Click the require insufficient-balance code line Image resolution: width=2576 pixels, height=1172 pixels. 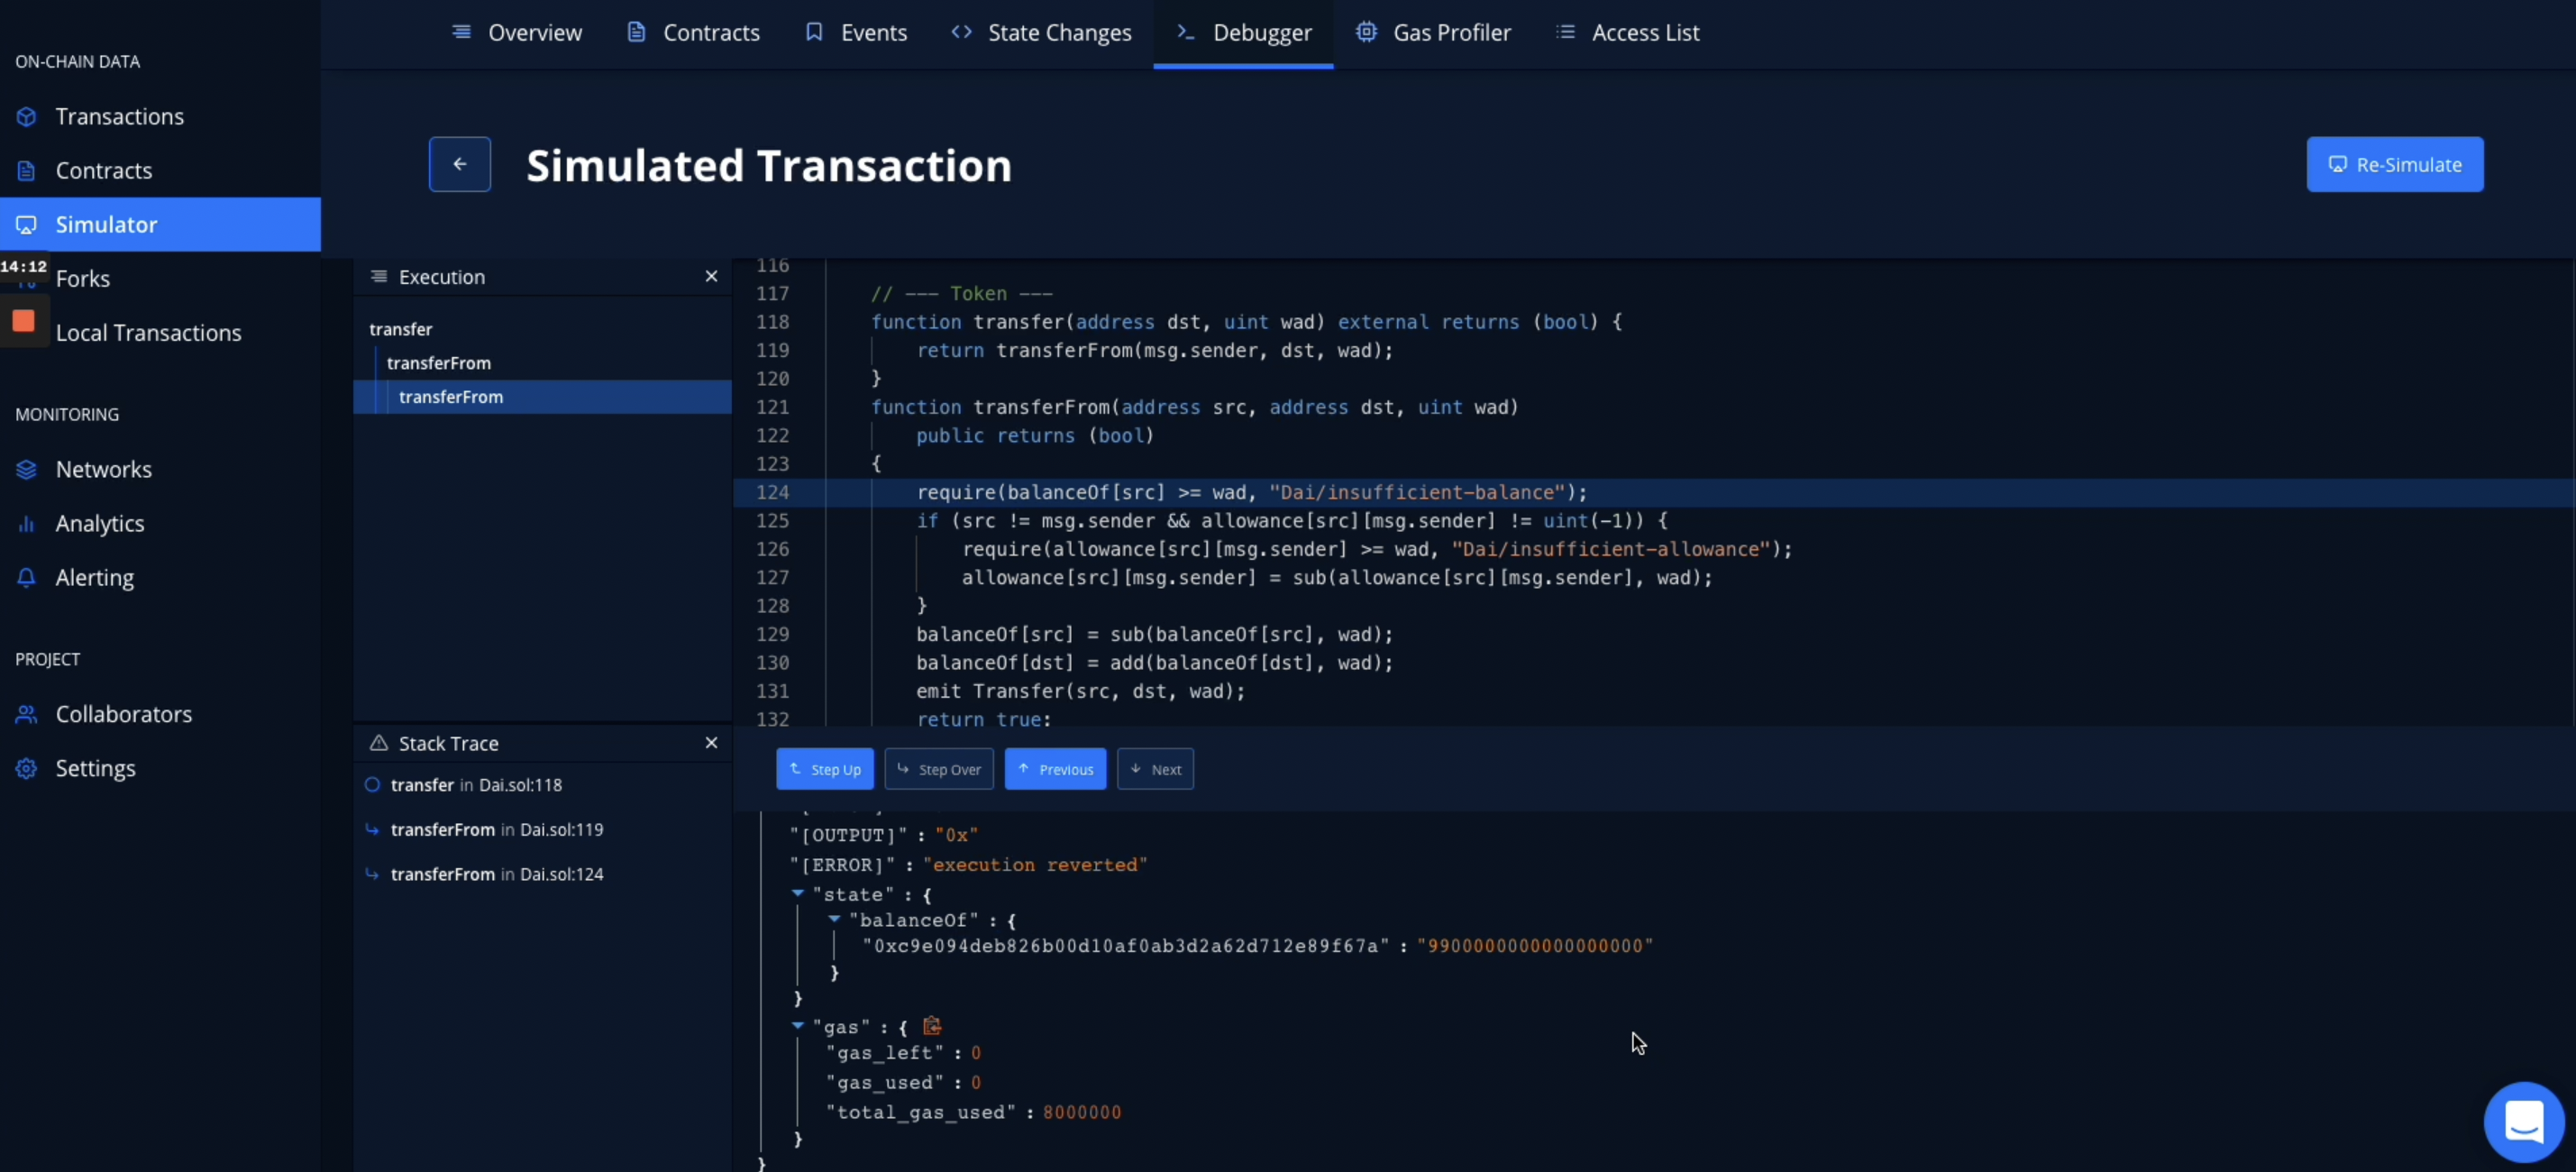pos(1252,492)
